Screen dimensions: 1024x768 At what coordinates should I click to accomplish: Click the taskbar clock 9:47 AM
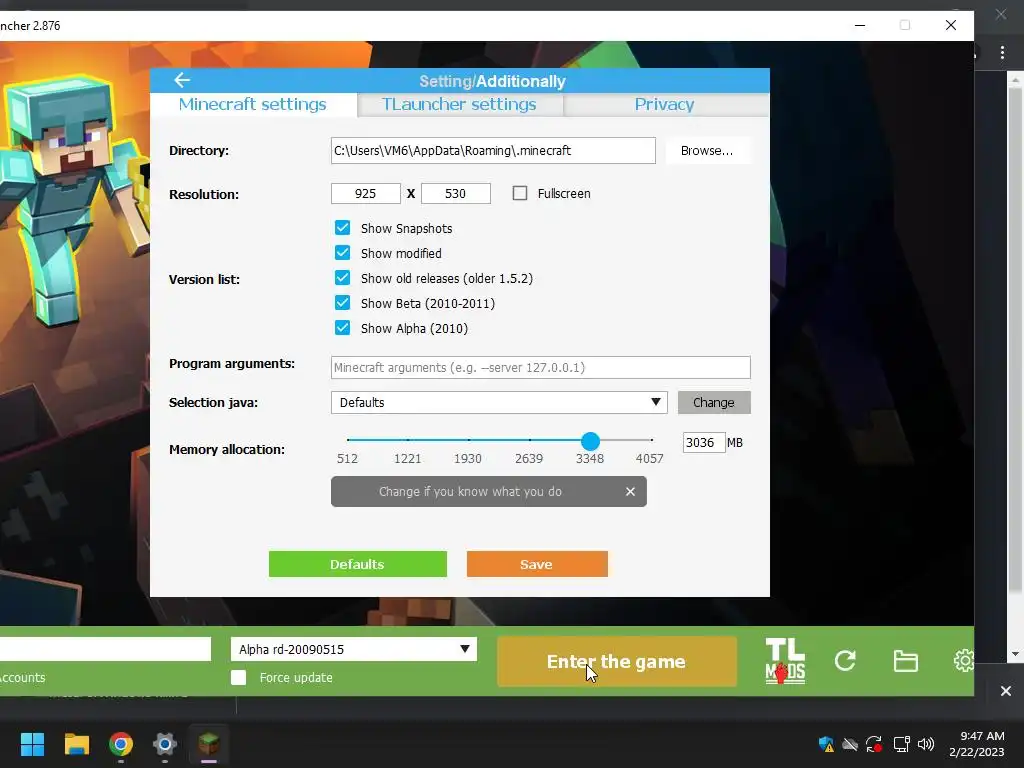pos(982,736)
